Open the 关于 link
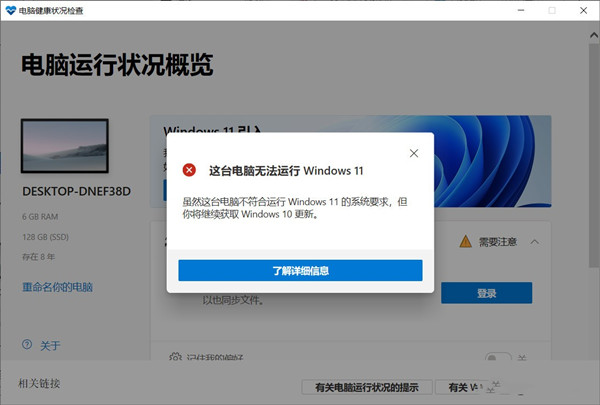The image size is (600, 405). tap(50, 346)
